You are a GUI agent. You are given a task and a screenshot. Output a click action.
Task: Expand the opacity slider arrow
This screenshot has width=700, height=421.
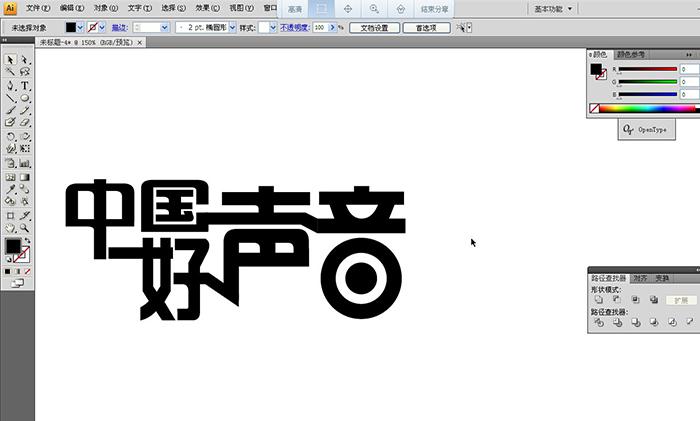[332, 28]
